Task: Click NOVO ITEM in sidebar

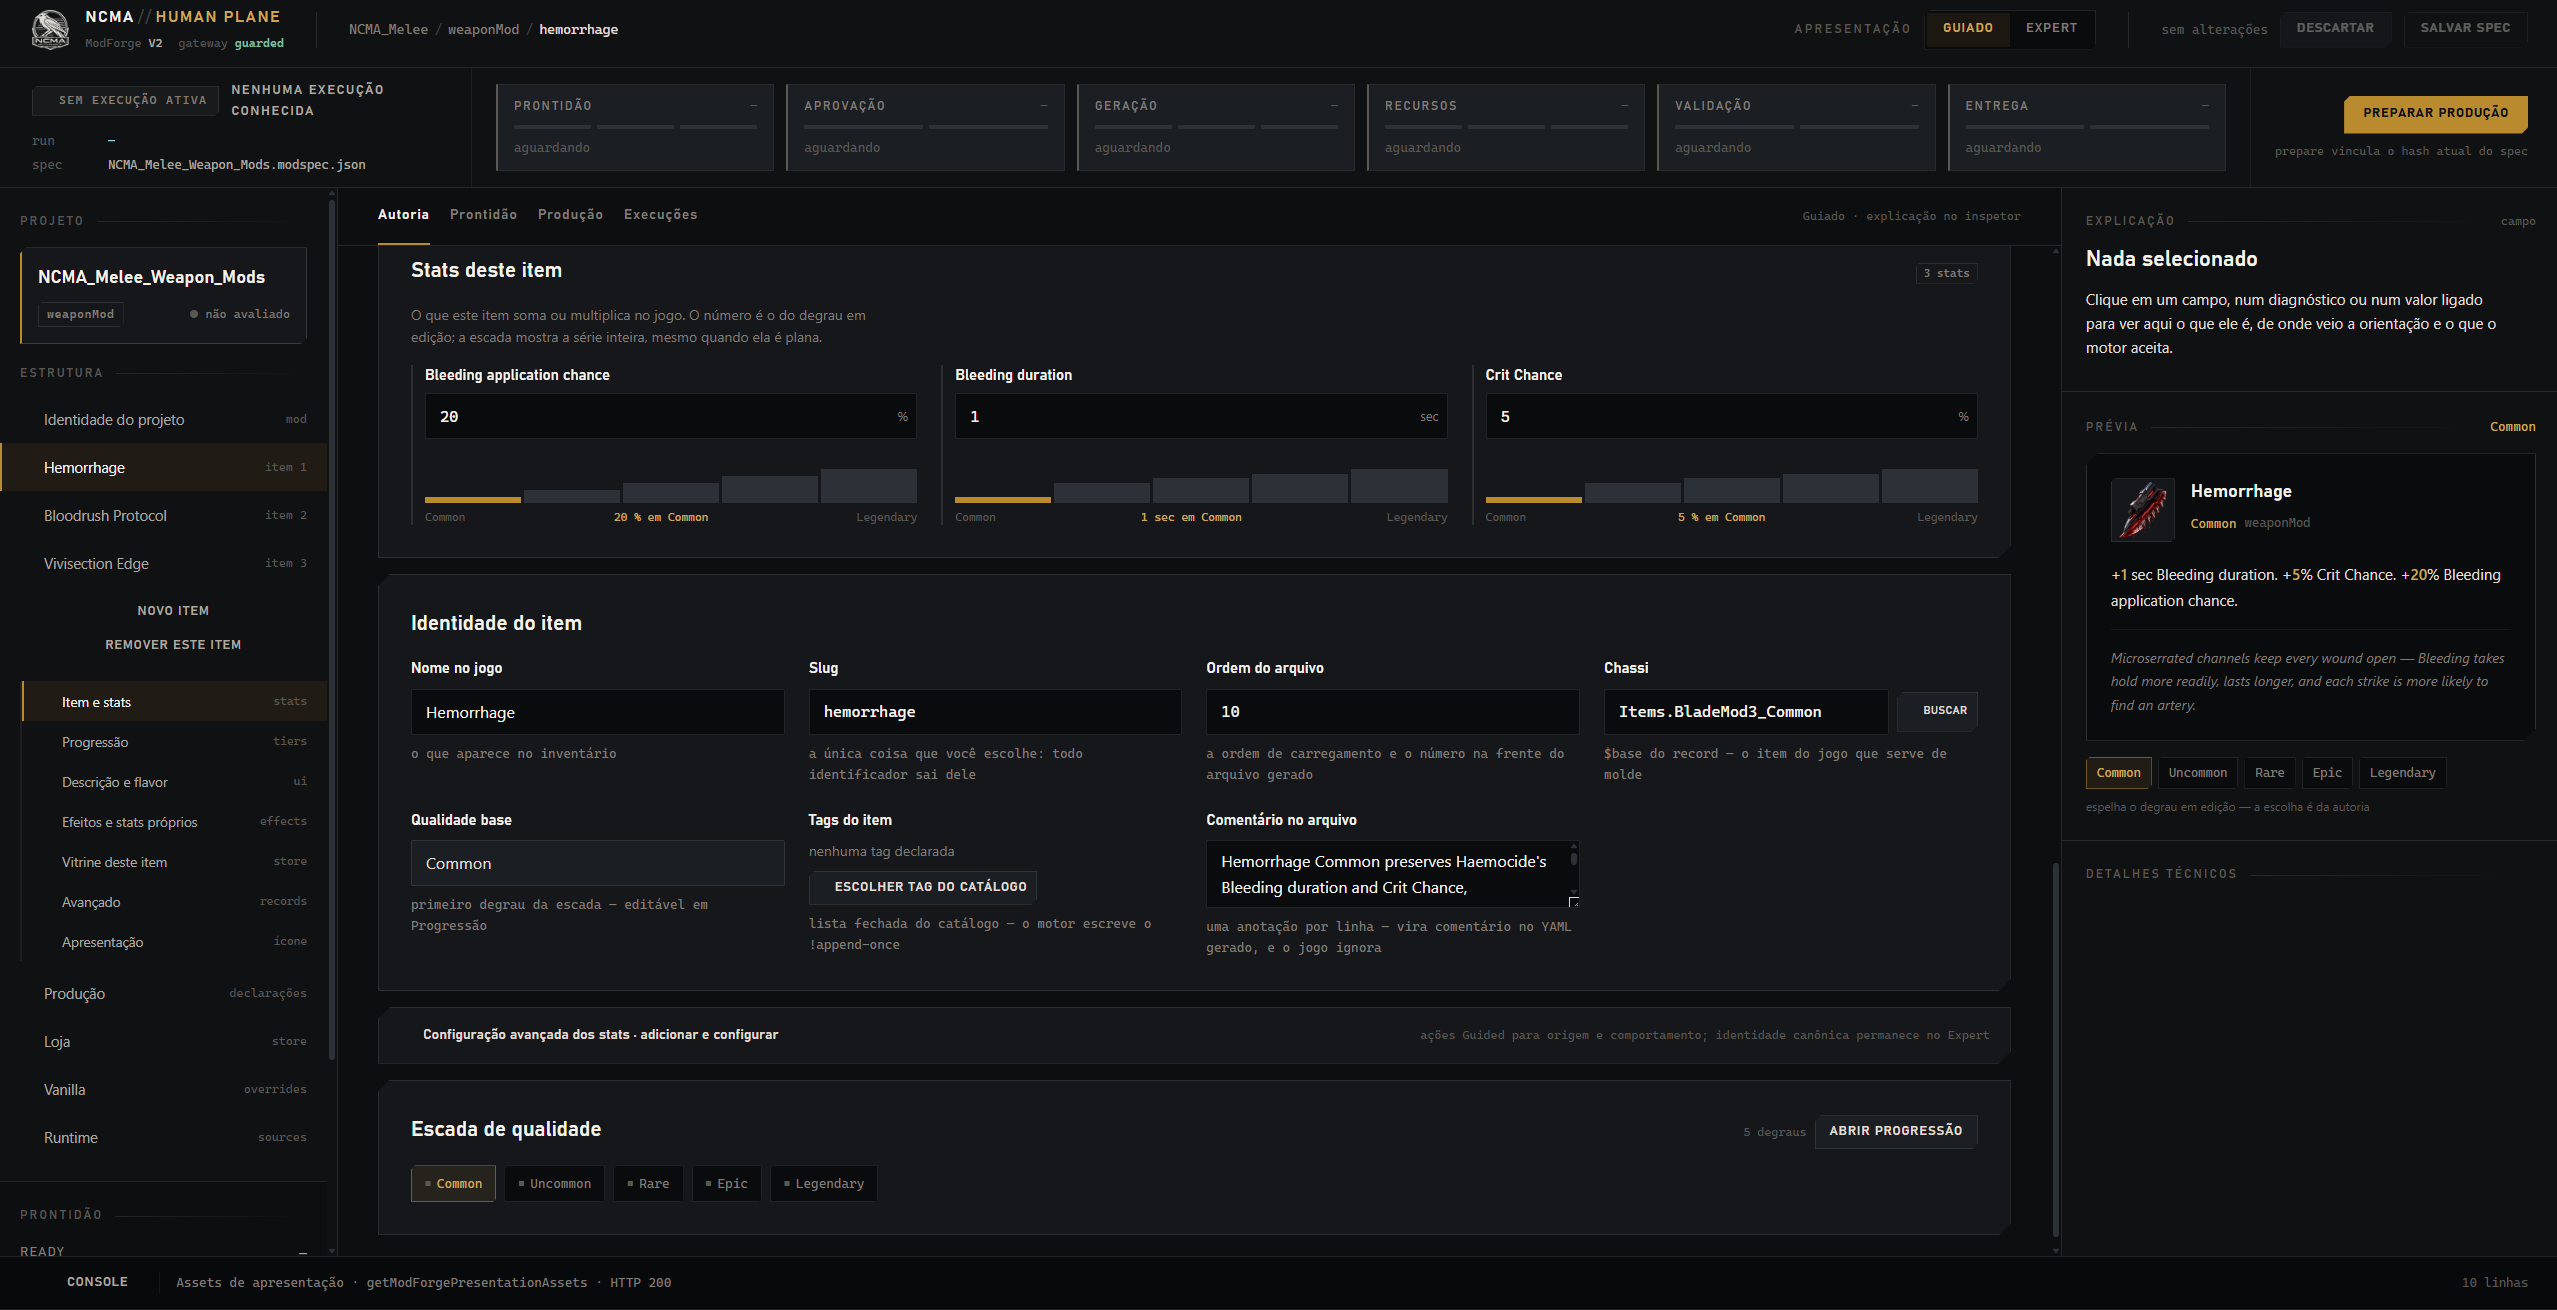Action: coord(173,611)
